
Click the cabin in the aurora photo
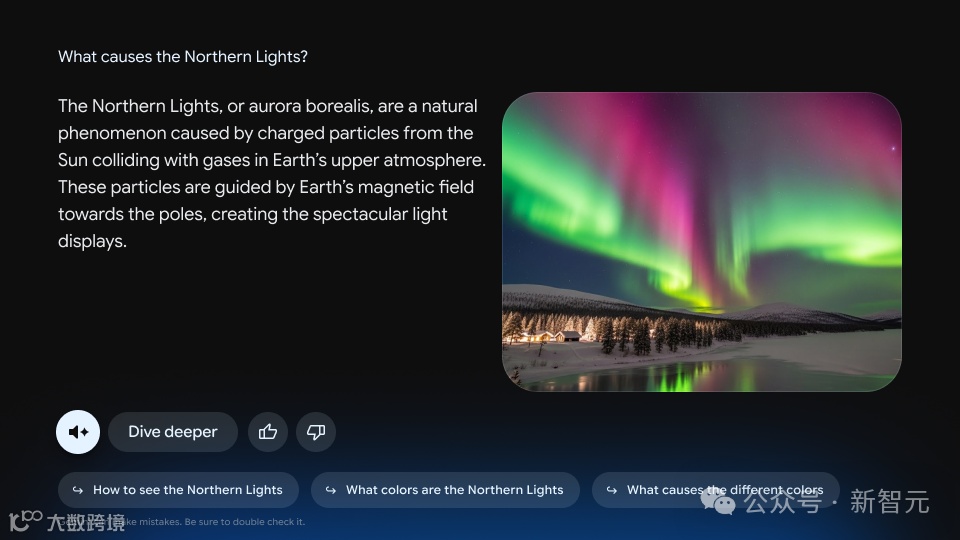(568, 336)
